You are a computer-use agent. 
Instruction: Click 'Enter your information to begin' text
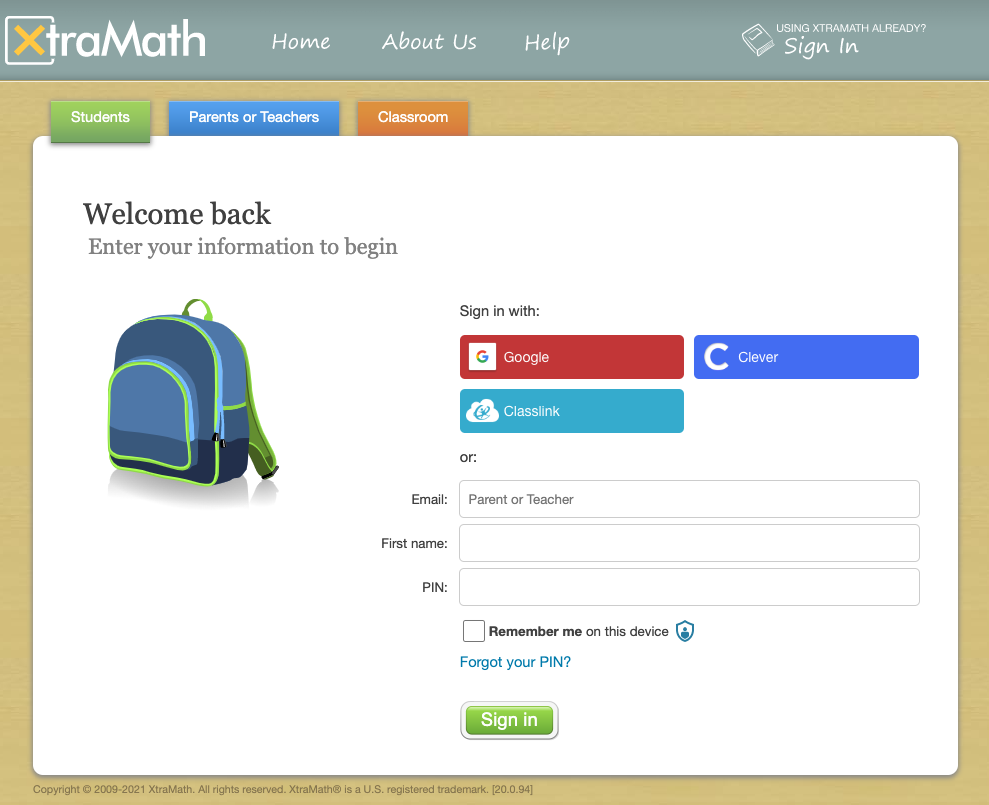tap(243, 247)
